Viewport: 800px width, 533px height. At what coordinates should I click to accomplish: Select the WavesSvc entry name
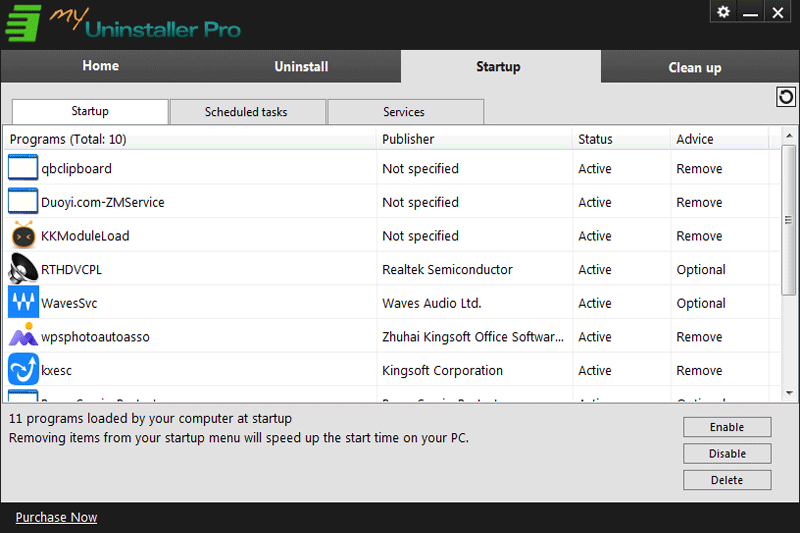coord(69,303)
